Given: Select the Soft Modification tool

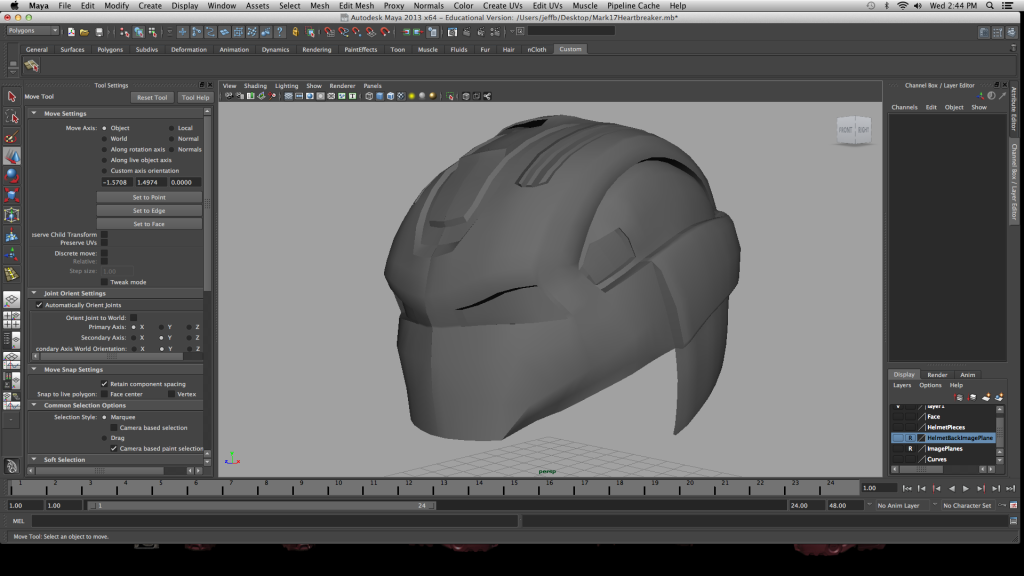Looking at the screenshot, I should point(12,235).
